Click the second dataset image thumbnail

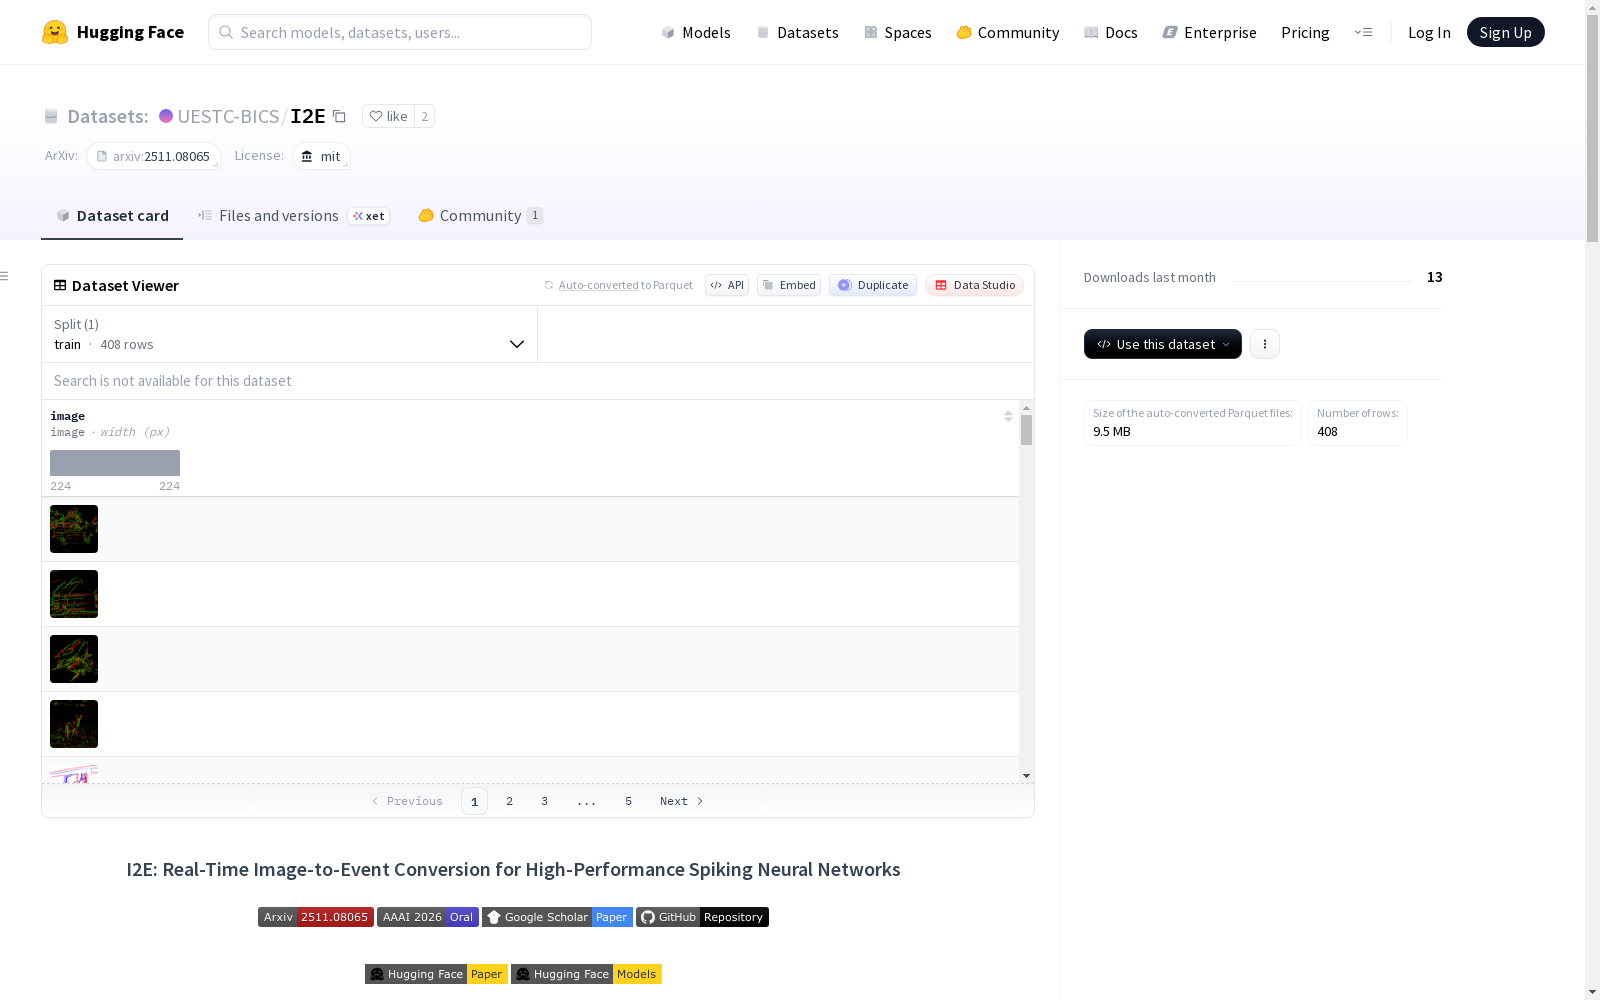[x=74, y=594]
